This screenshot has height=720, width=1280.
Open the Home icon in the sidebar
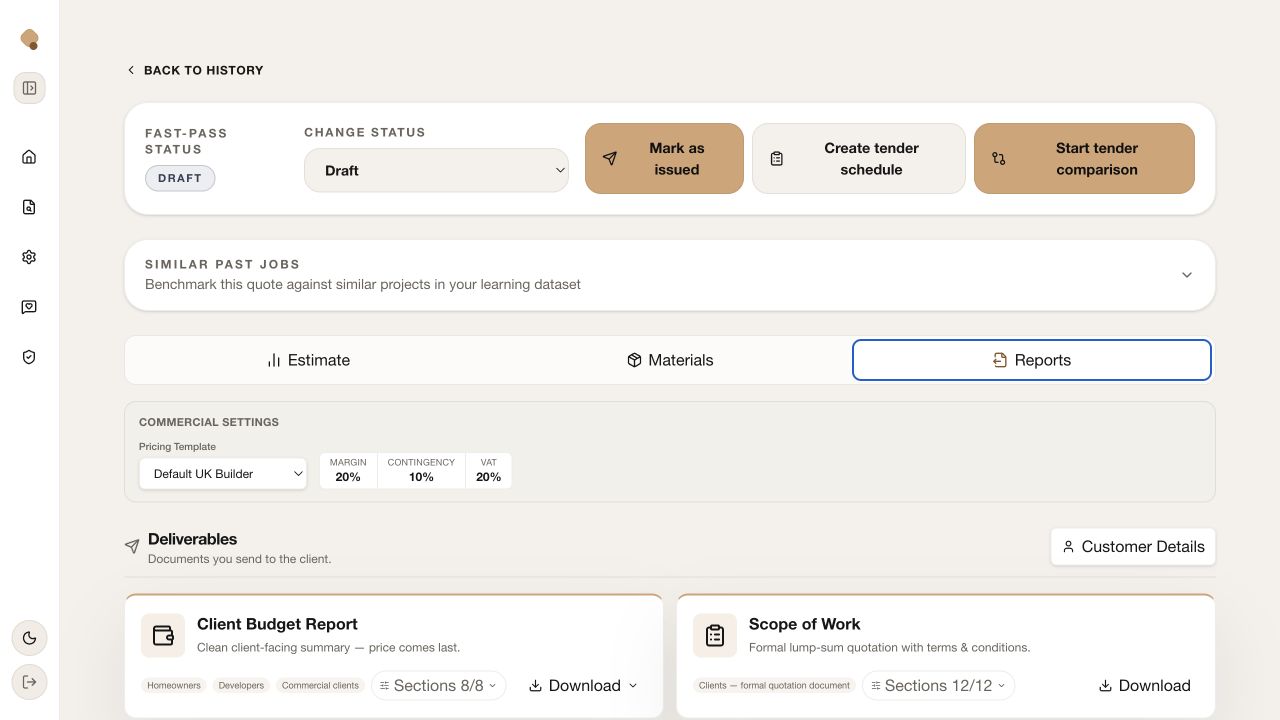(29, 157)
